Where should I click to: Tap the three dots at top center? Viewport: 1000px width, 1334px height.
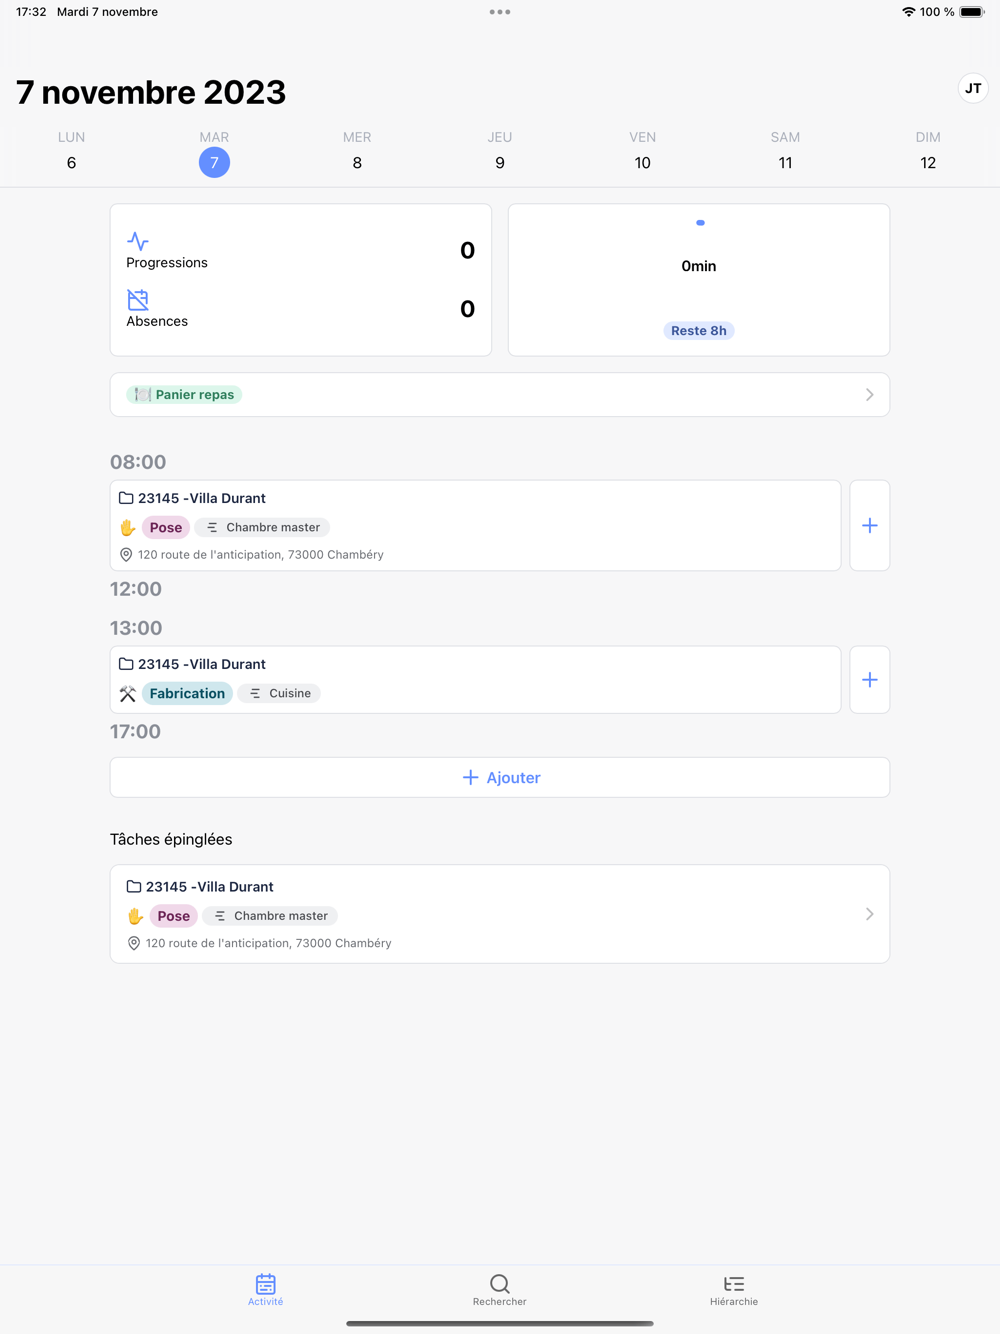[500, 12]
